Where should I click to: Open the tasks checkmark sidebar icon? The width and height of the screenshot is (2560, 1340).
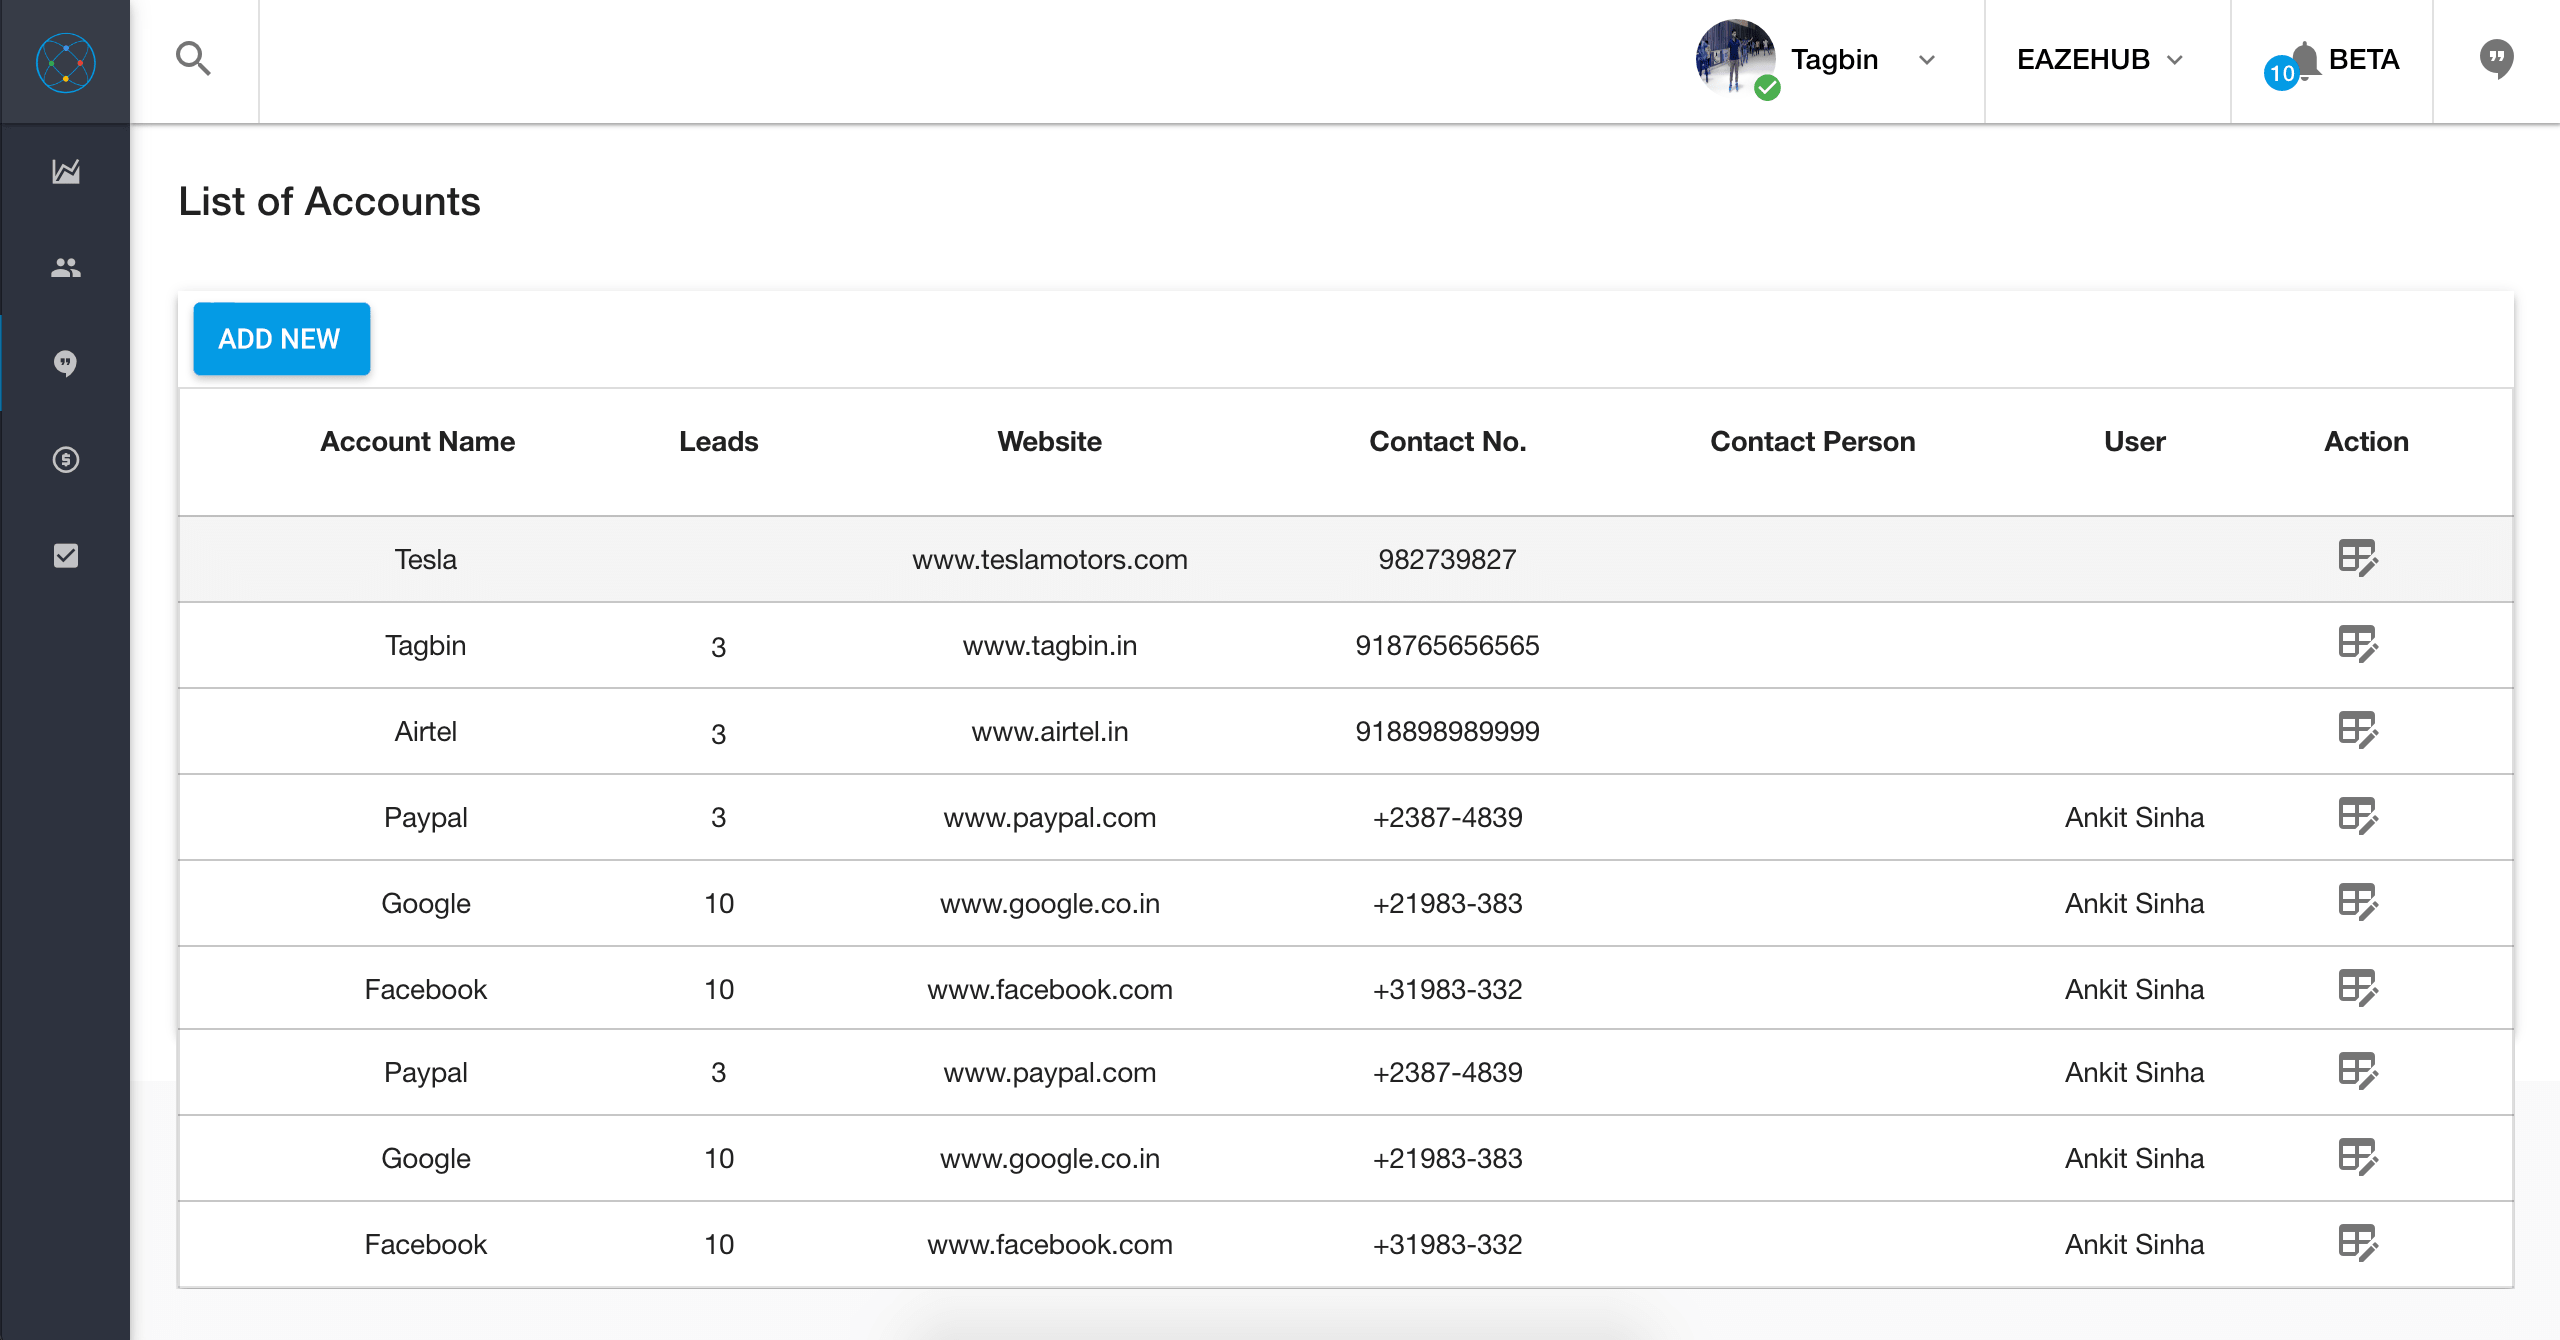click(x=66, y=556)
